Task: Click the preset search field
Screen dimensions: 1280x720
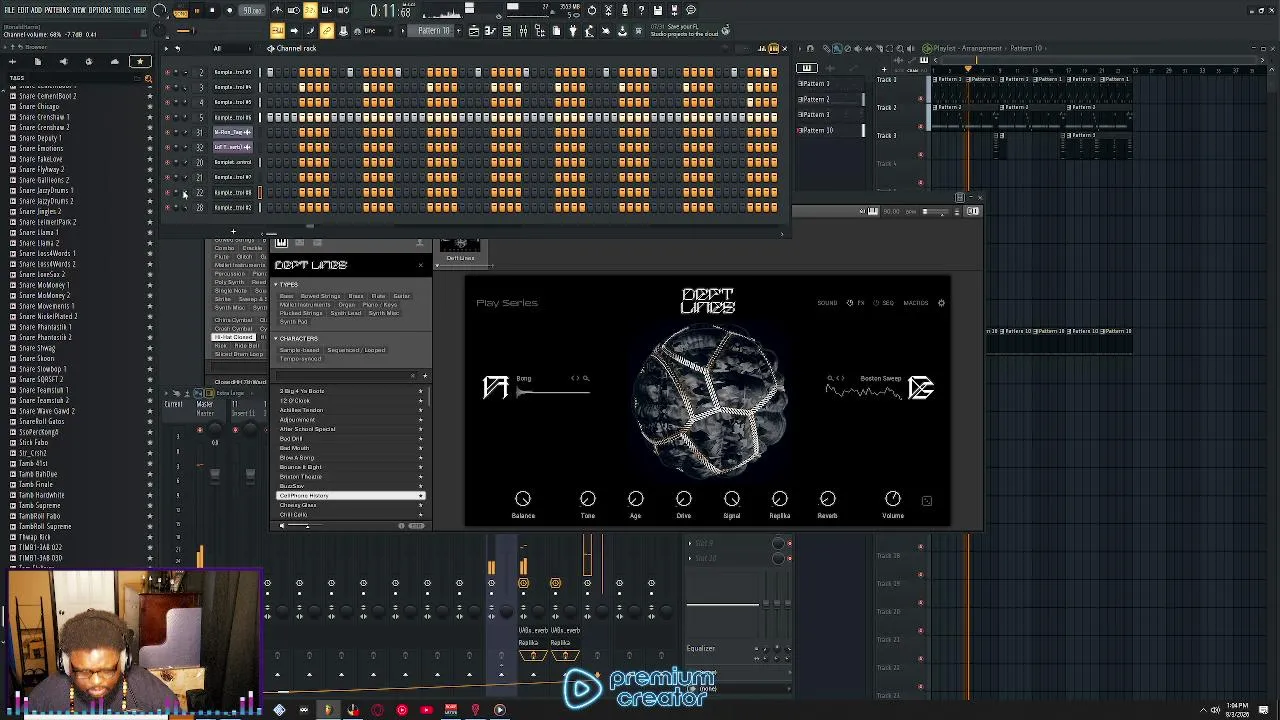Action: pos(345,376)
